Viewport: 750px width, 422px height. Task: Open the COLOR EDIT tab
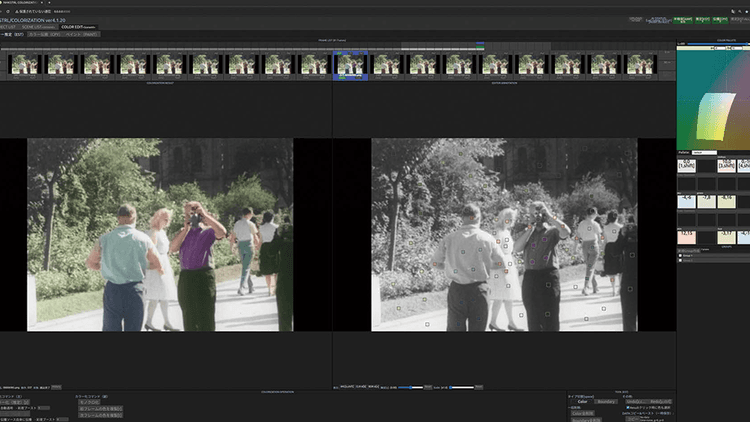click(78, 27)
